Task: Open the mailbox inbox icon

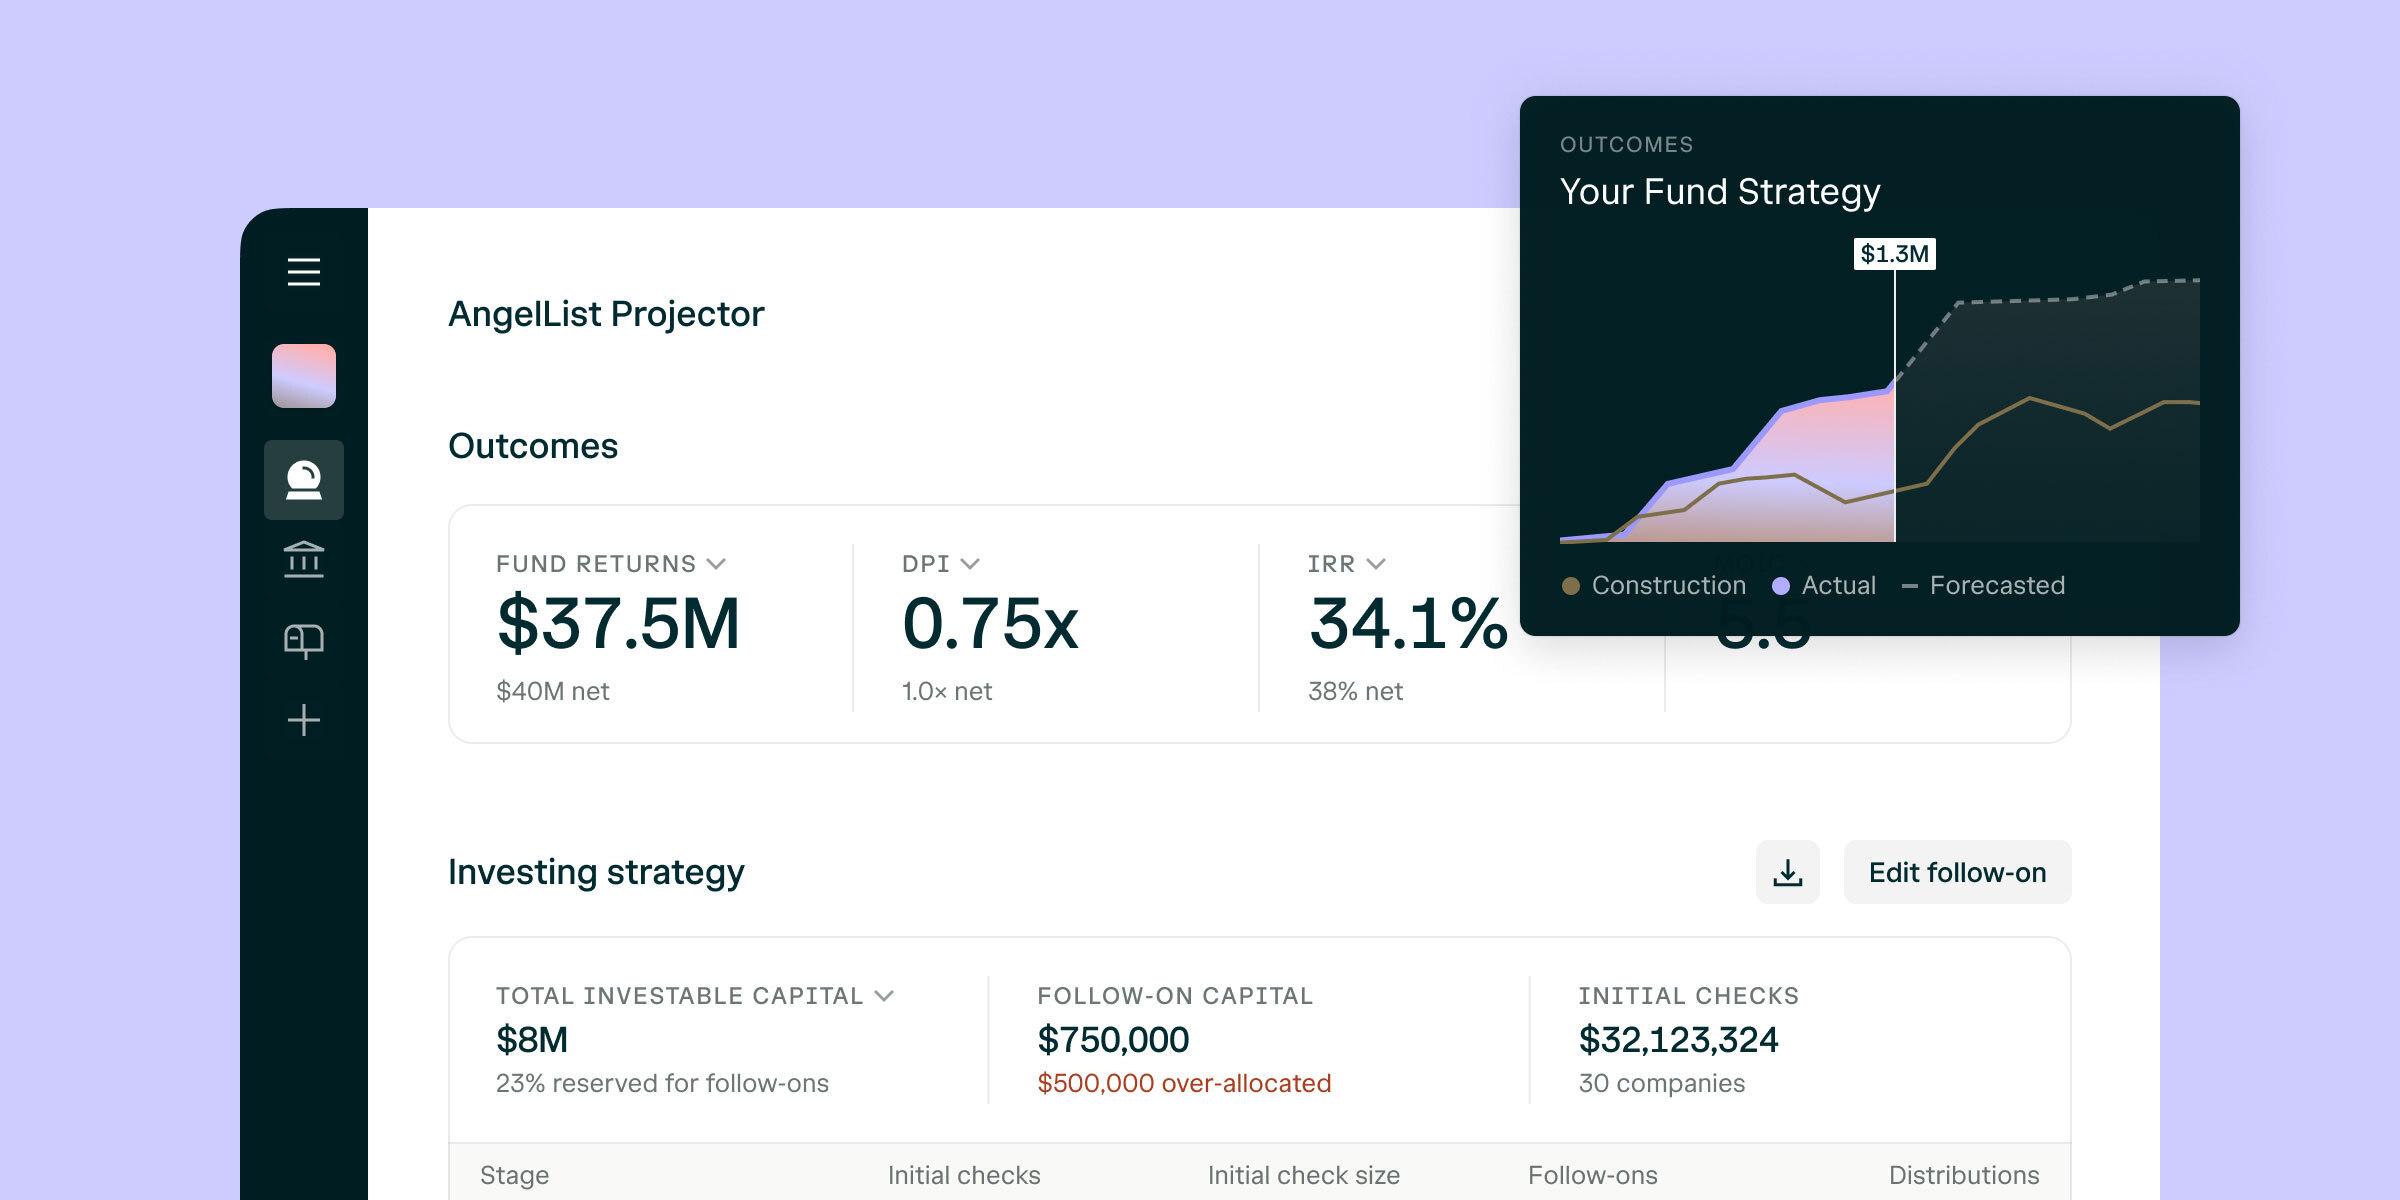Action: [x=304, y=640]
